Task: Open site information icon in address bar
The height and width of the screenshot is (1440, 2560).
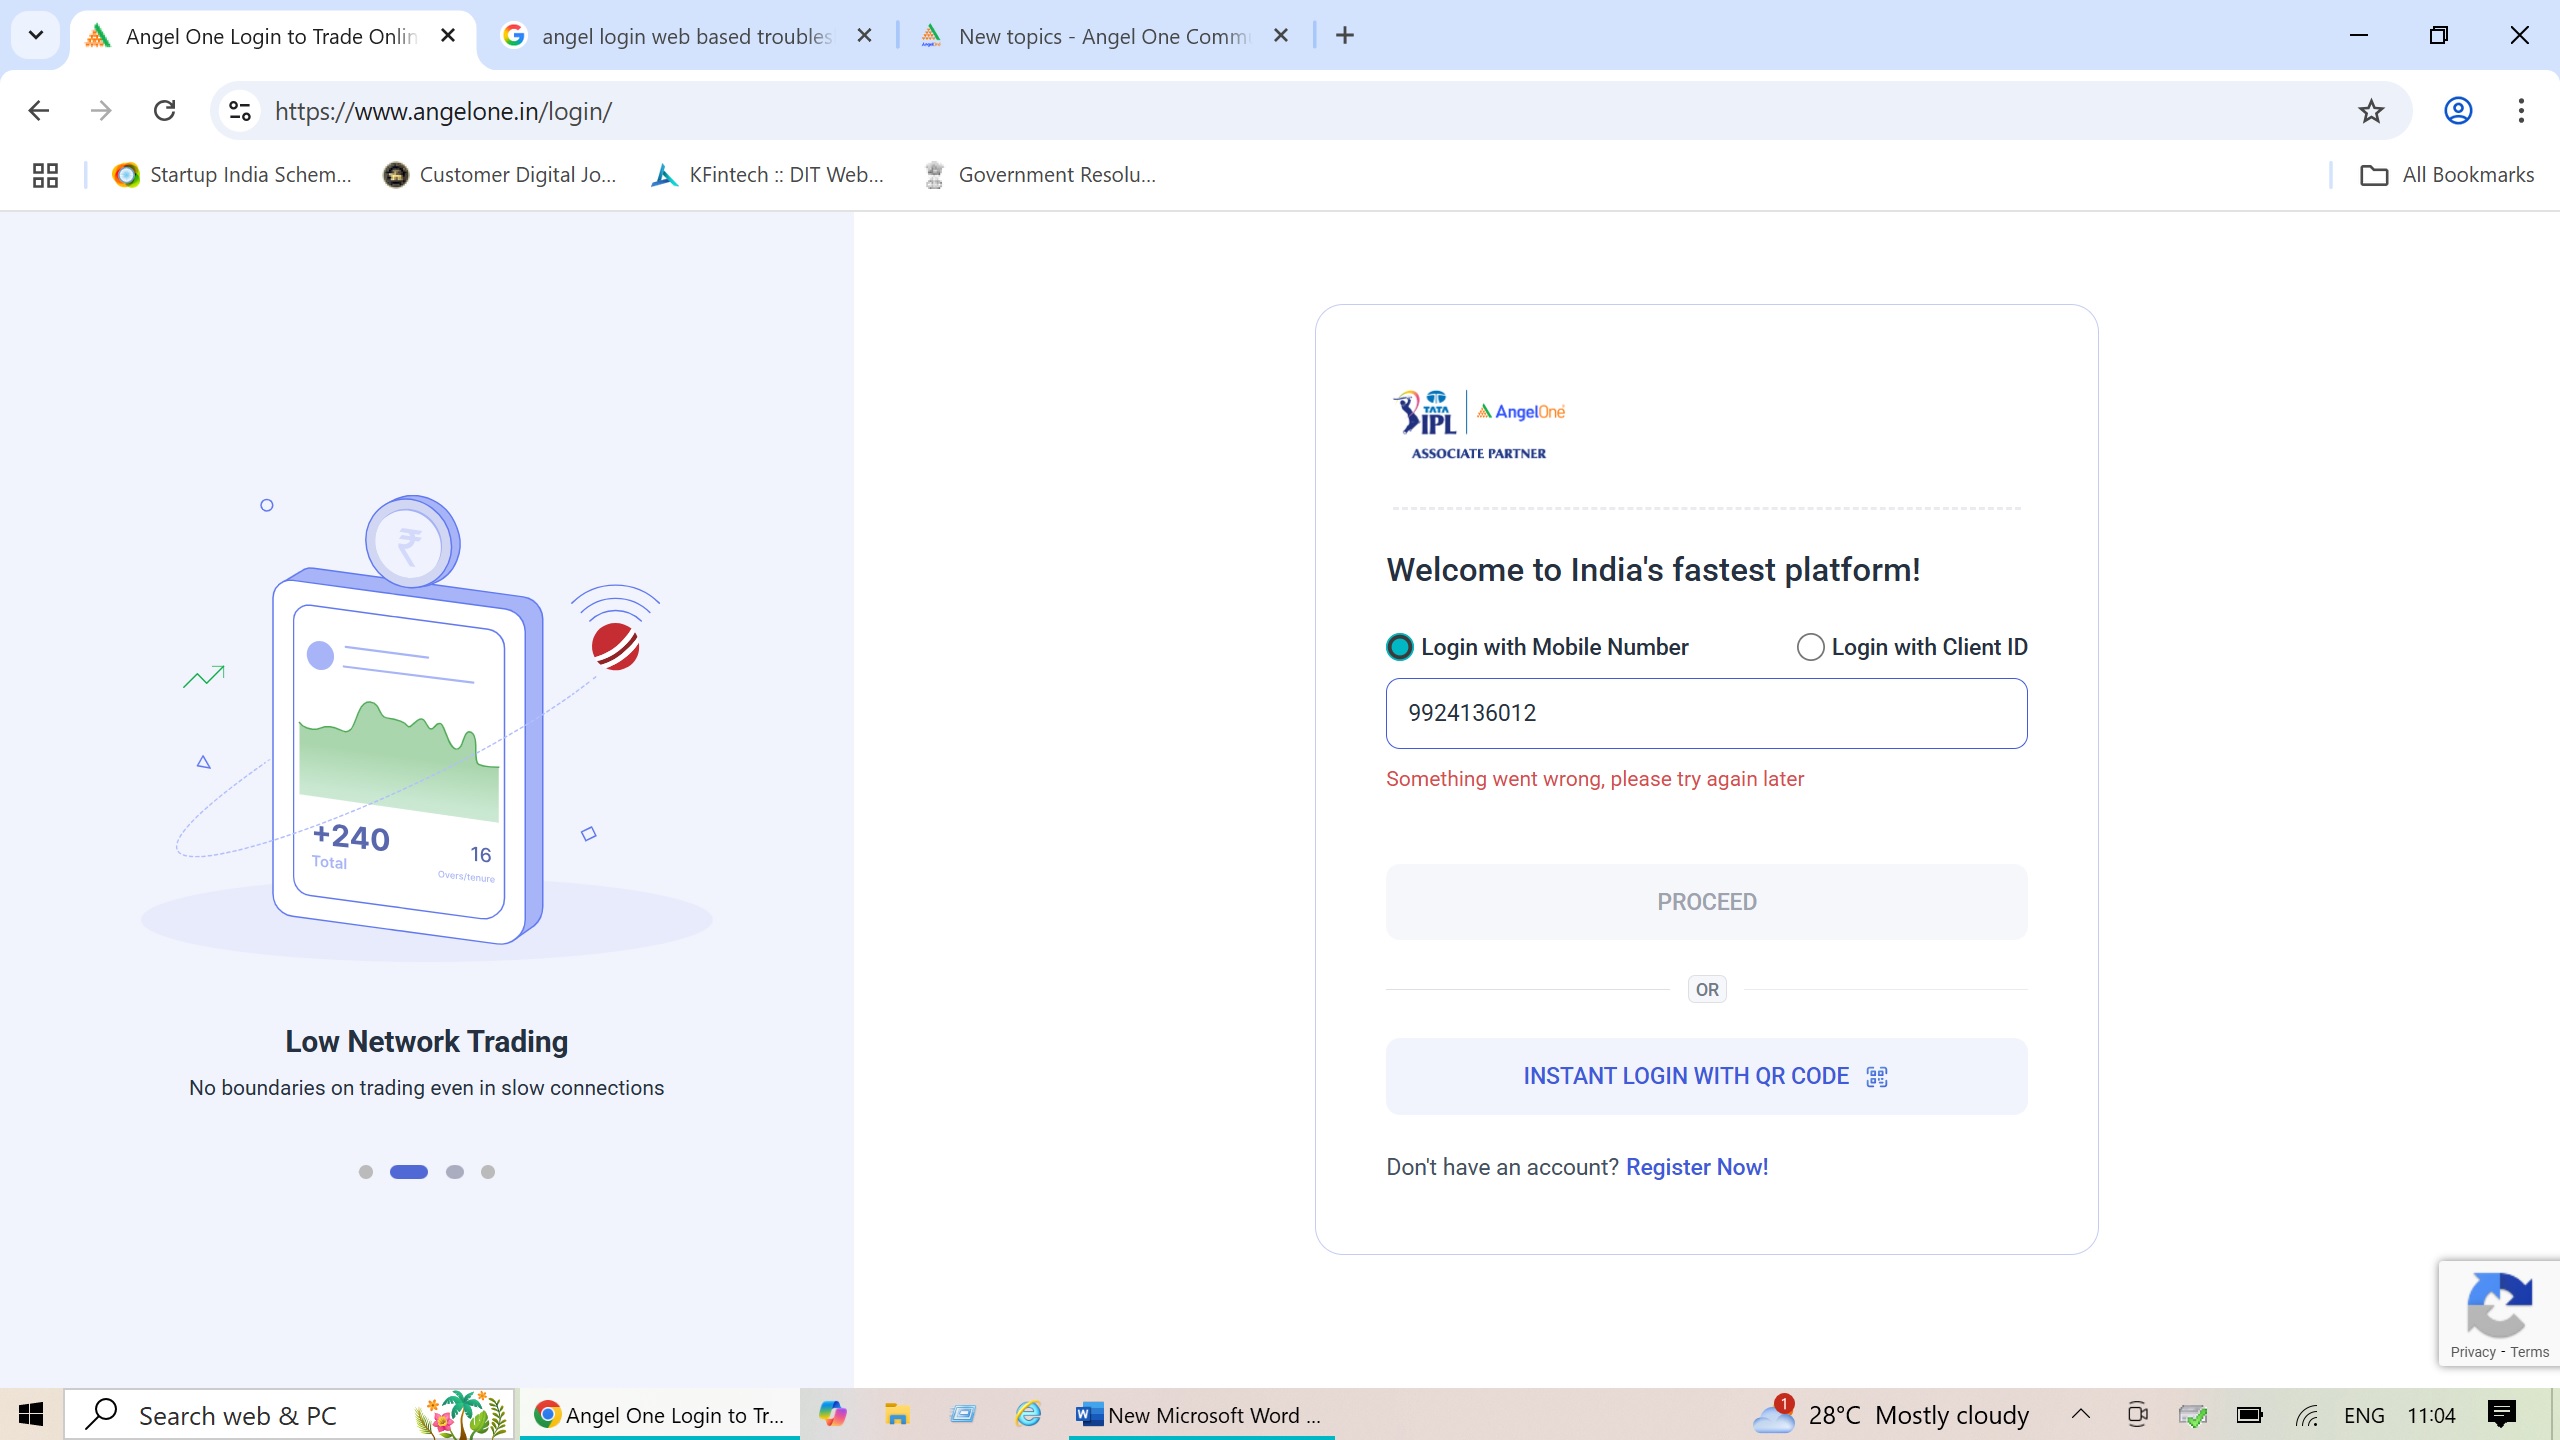Action: pyautogui.click(x=240, y=111)
